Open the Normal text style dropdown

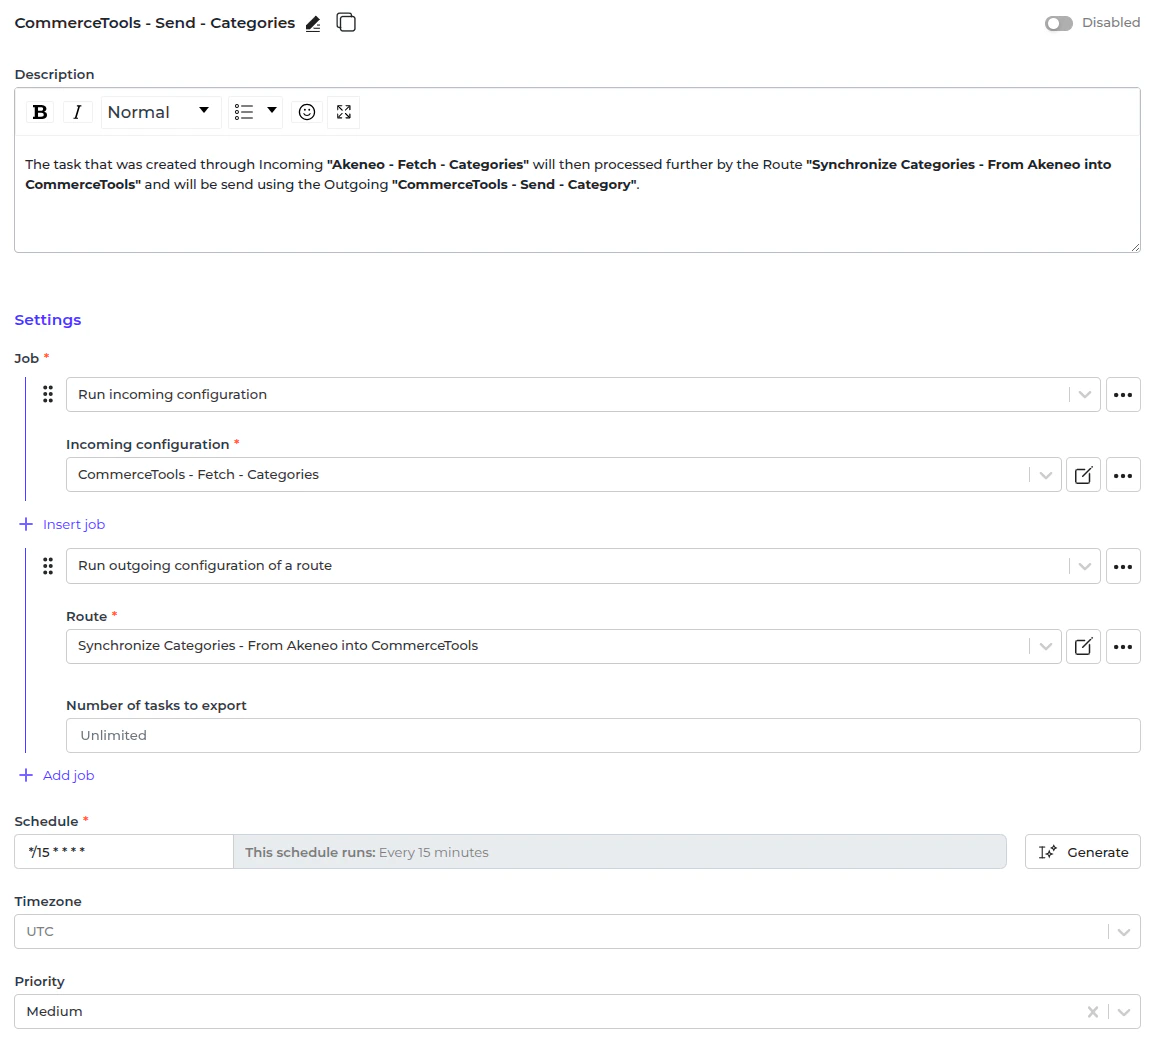pyautogui.click(x=160, y=112)
